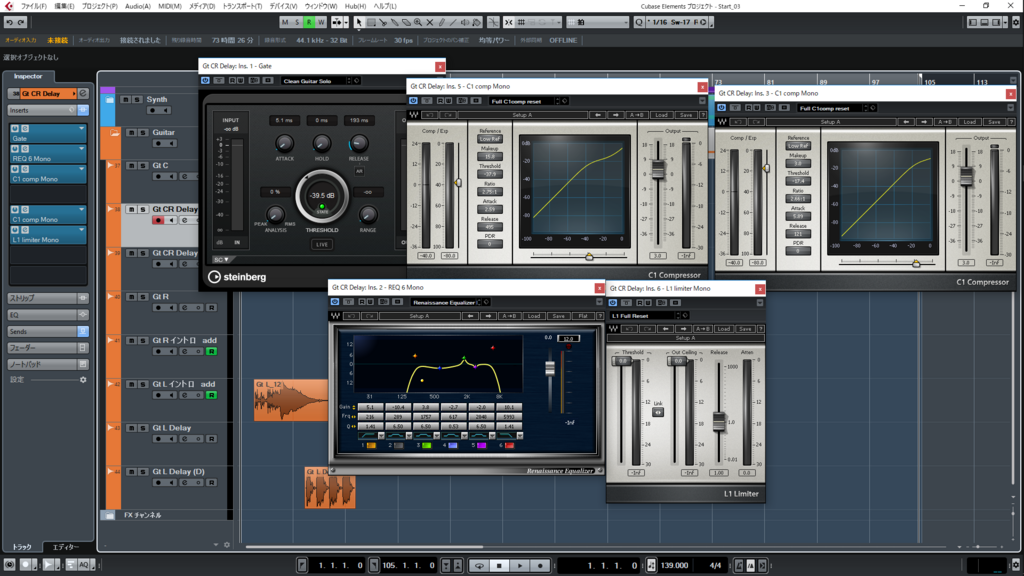
Task: Click Save in L1 limiter window
Action: click(x=744, y=329)
